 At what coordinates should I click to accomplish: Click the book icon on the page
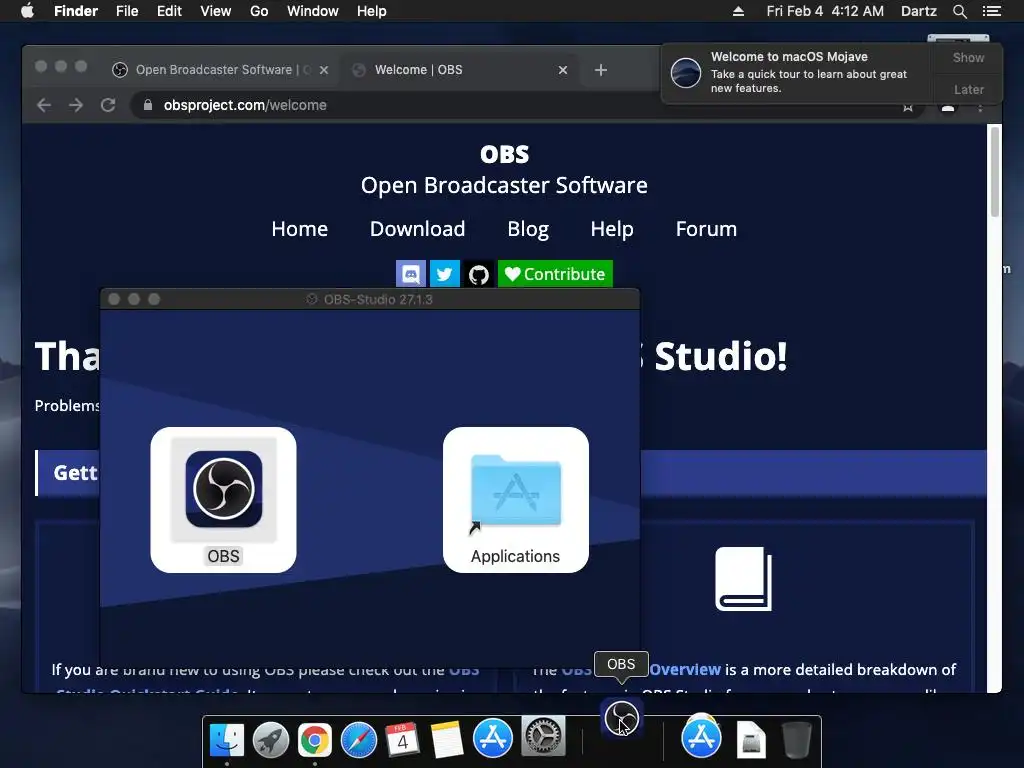coord(743,579)
